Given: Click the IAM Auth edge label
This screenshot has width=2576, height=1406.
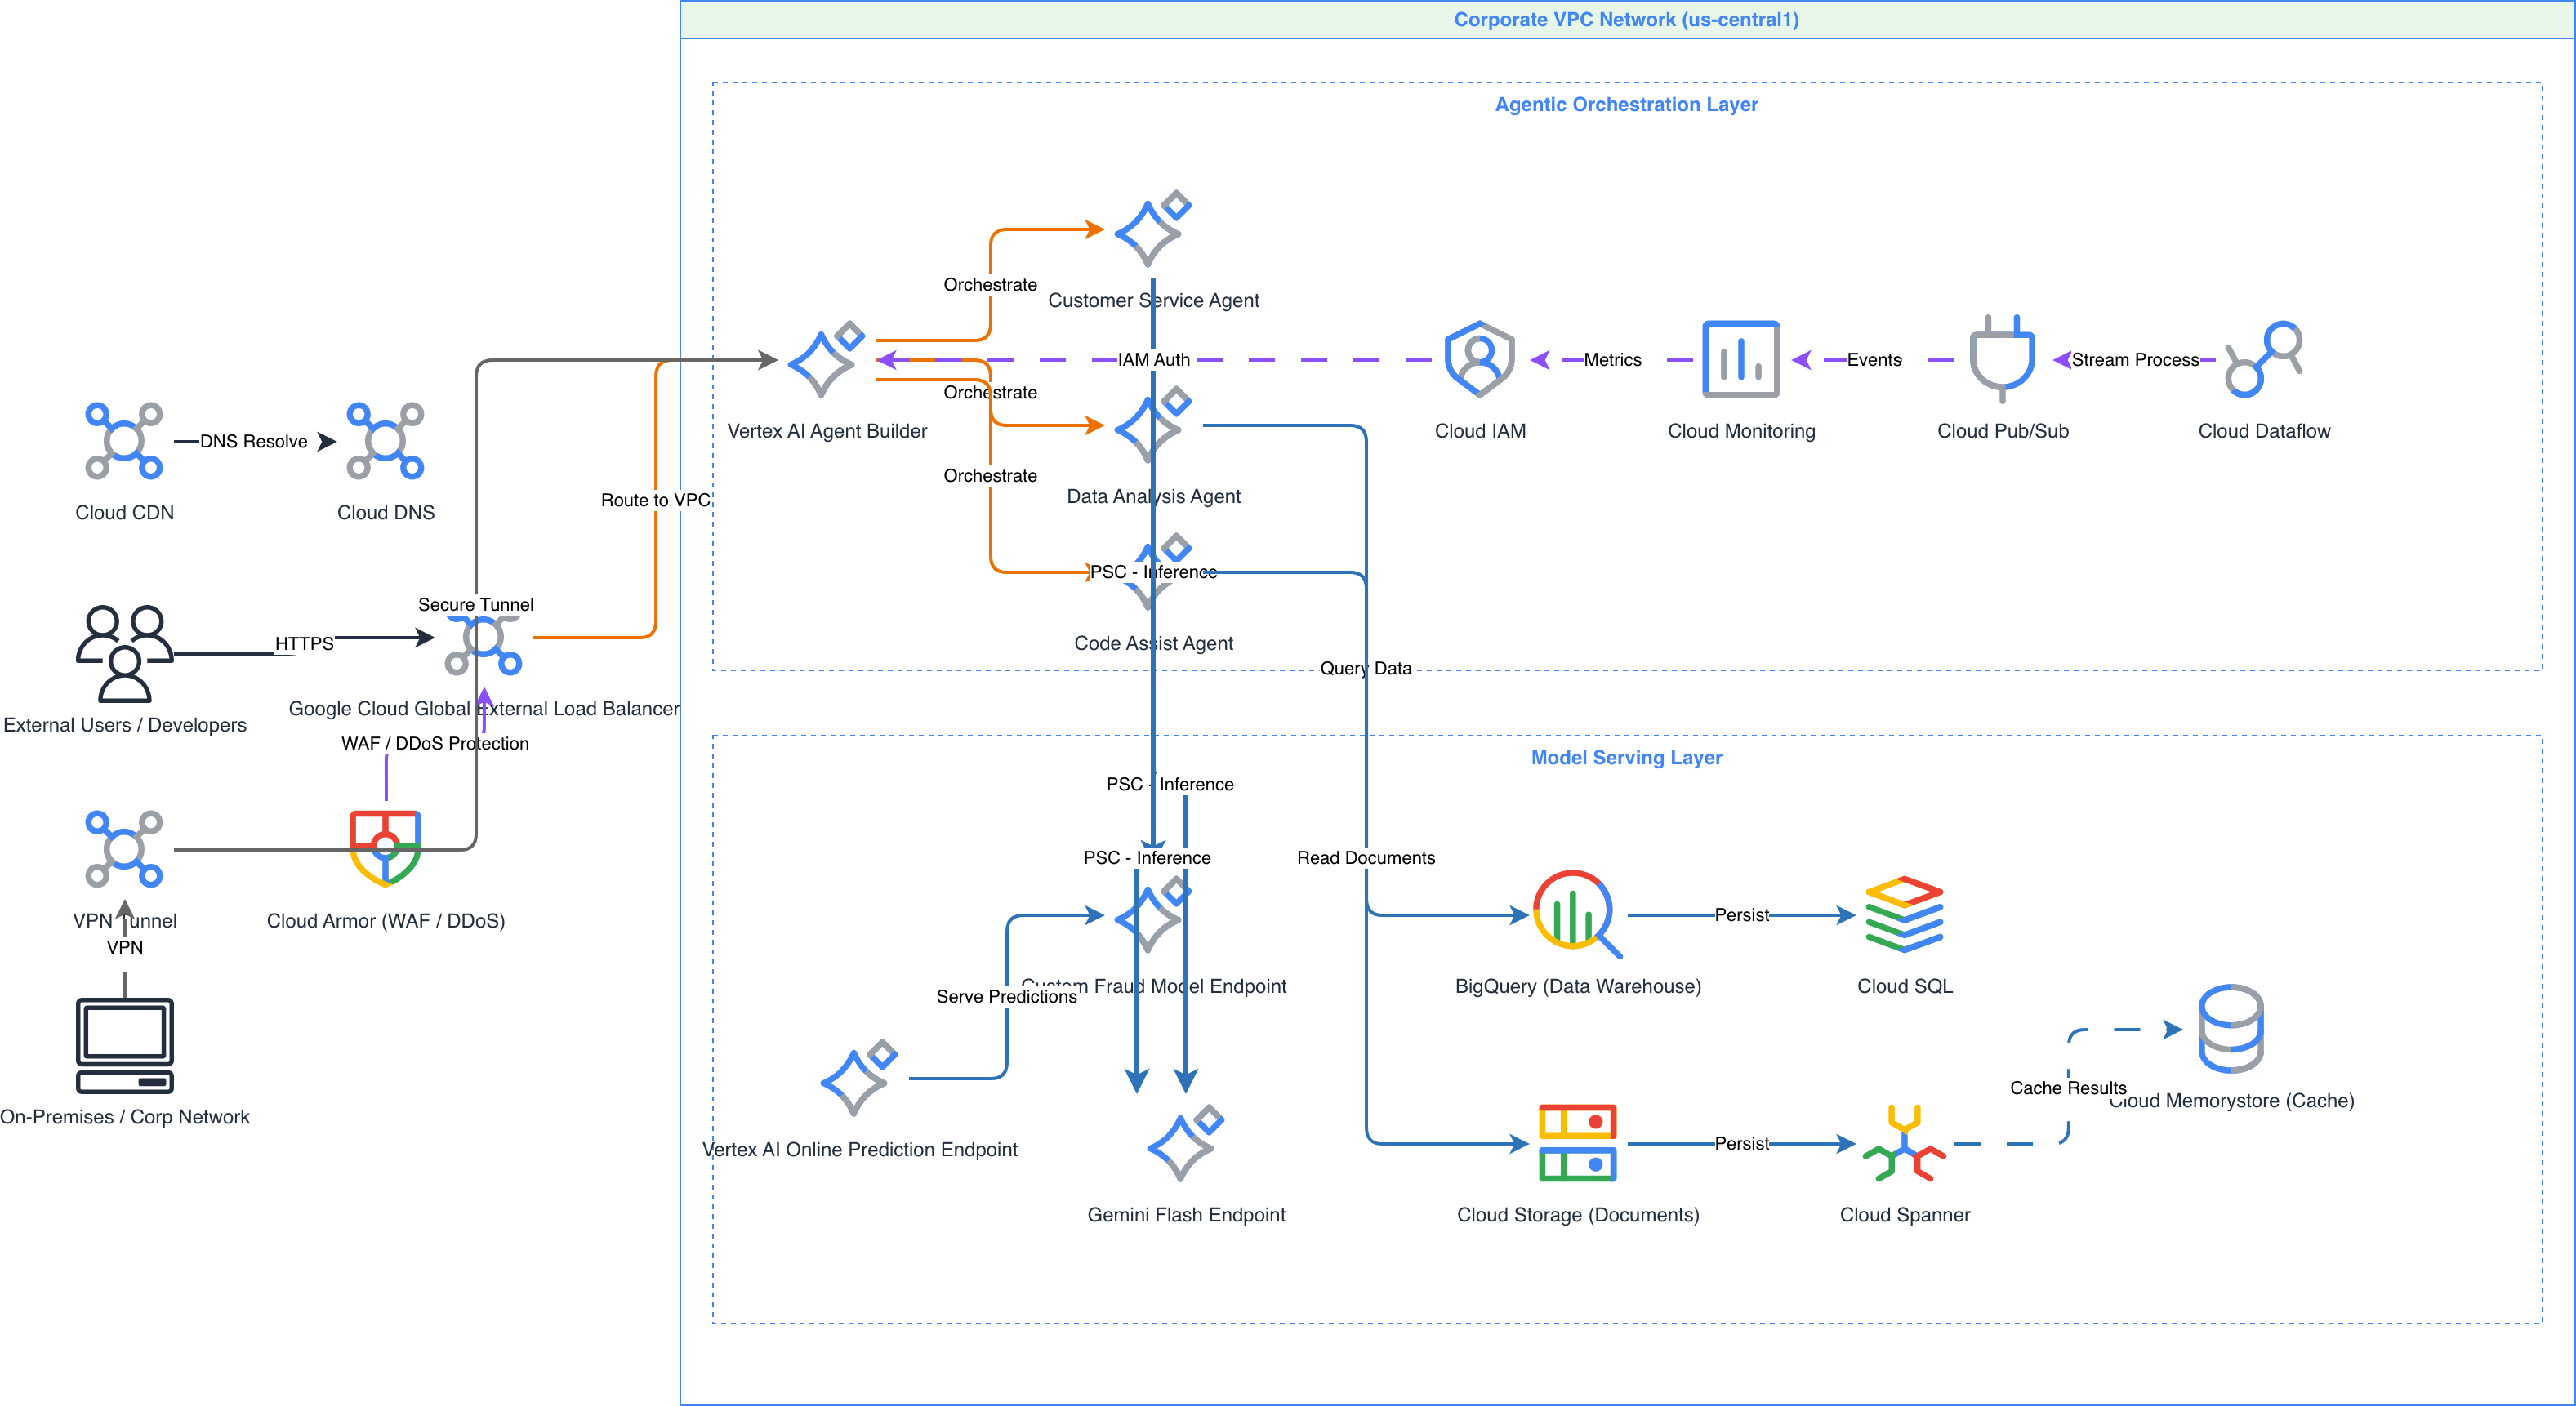Looking at the screenshot, I should click(1153, 359).
